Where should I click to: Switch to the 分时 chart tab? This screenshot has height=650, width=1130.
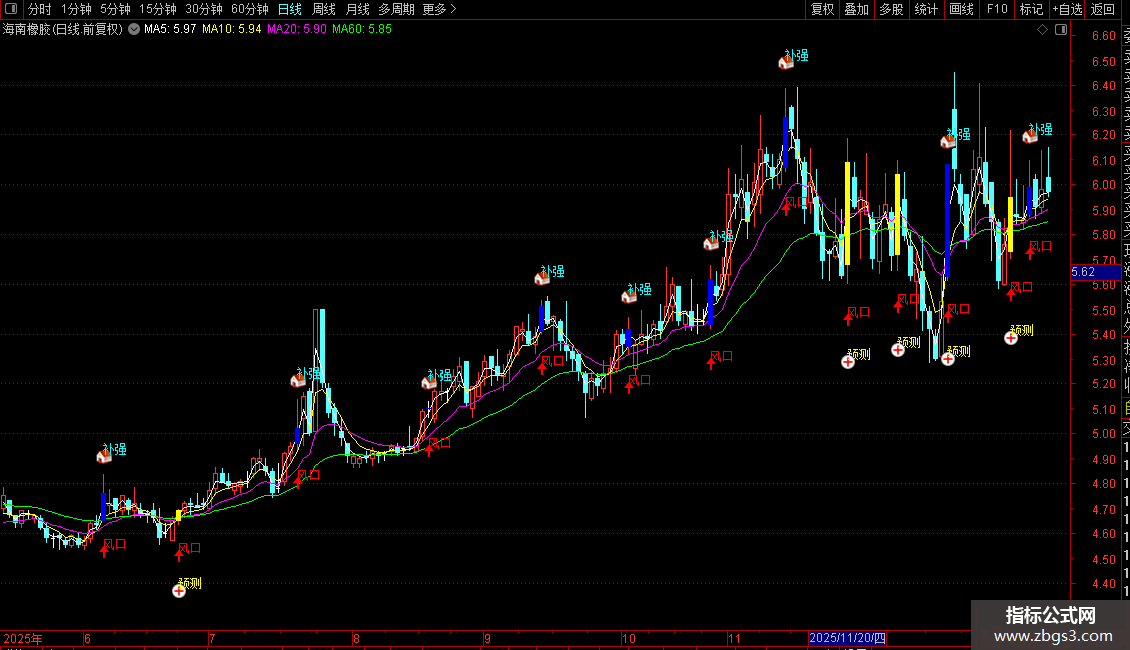pyautogui.click(x=40, y=9)
